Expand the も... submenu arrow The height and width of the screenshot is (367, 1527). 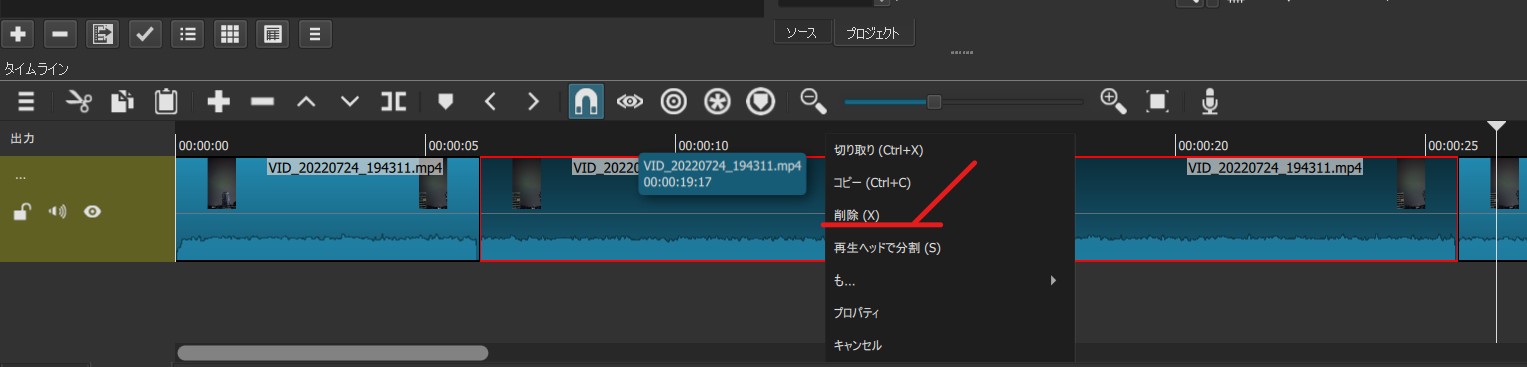[x=1053, y=281]
